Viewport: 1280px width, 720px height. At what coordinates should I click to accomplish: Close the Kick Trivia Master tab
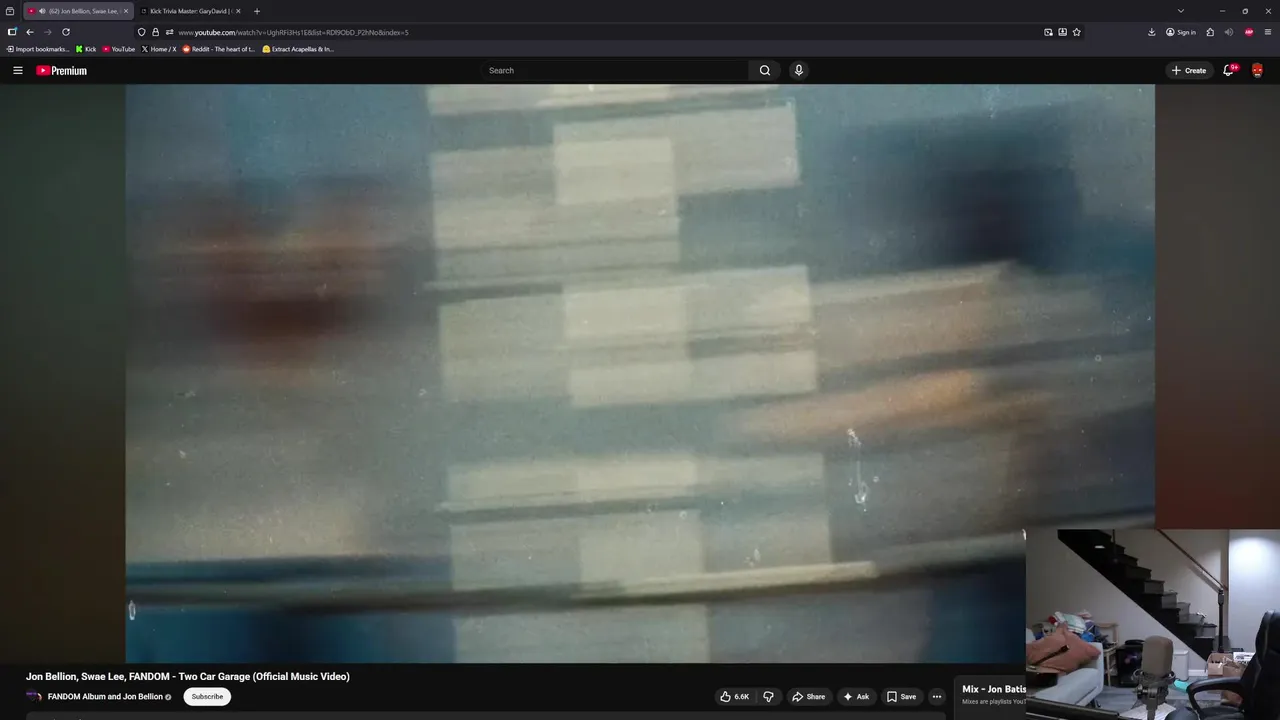(238, 11)
